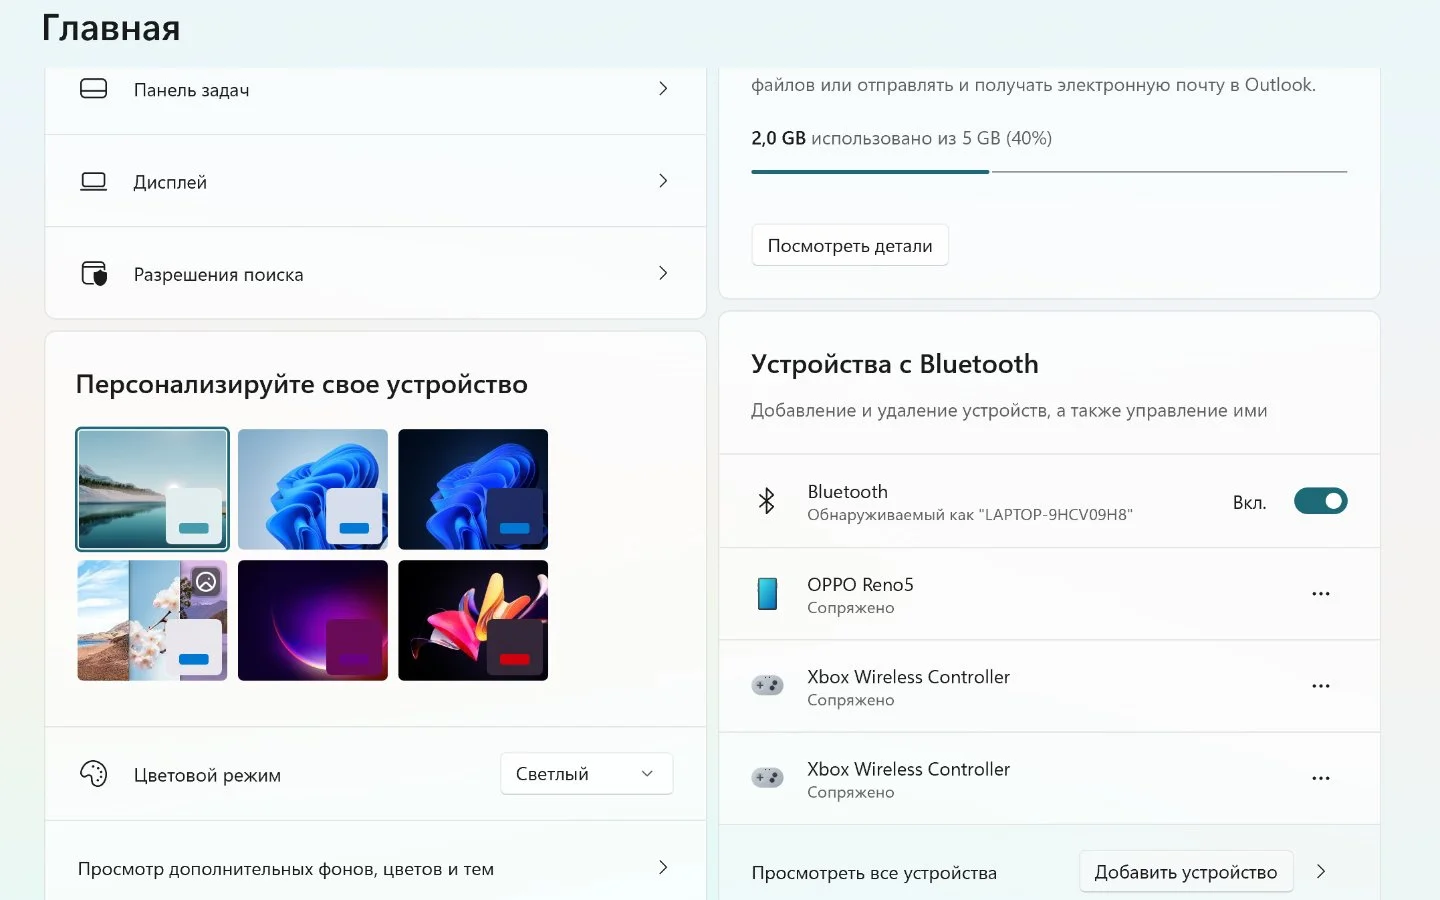Click the palette icon beside Цветовой режим
1440x900 pixels.
tap(93, 774)
